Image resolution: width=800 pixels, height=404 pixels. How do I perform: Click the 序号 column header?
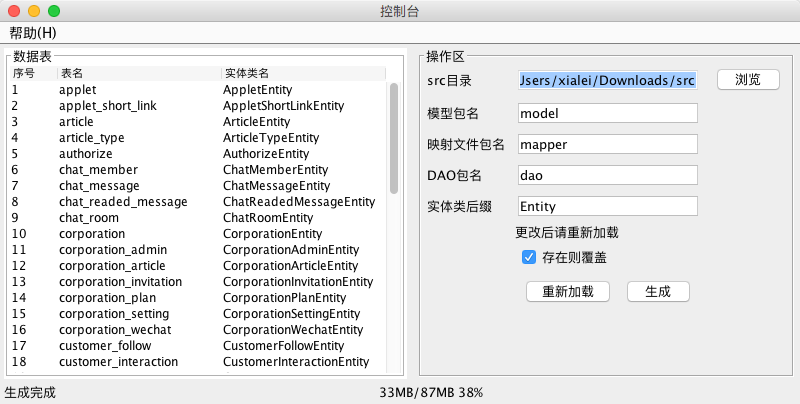[x=23, y=73]
